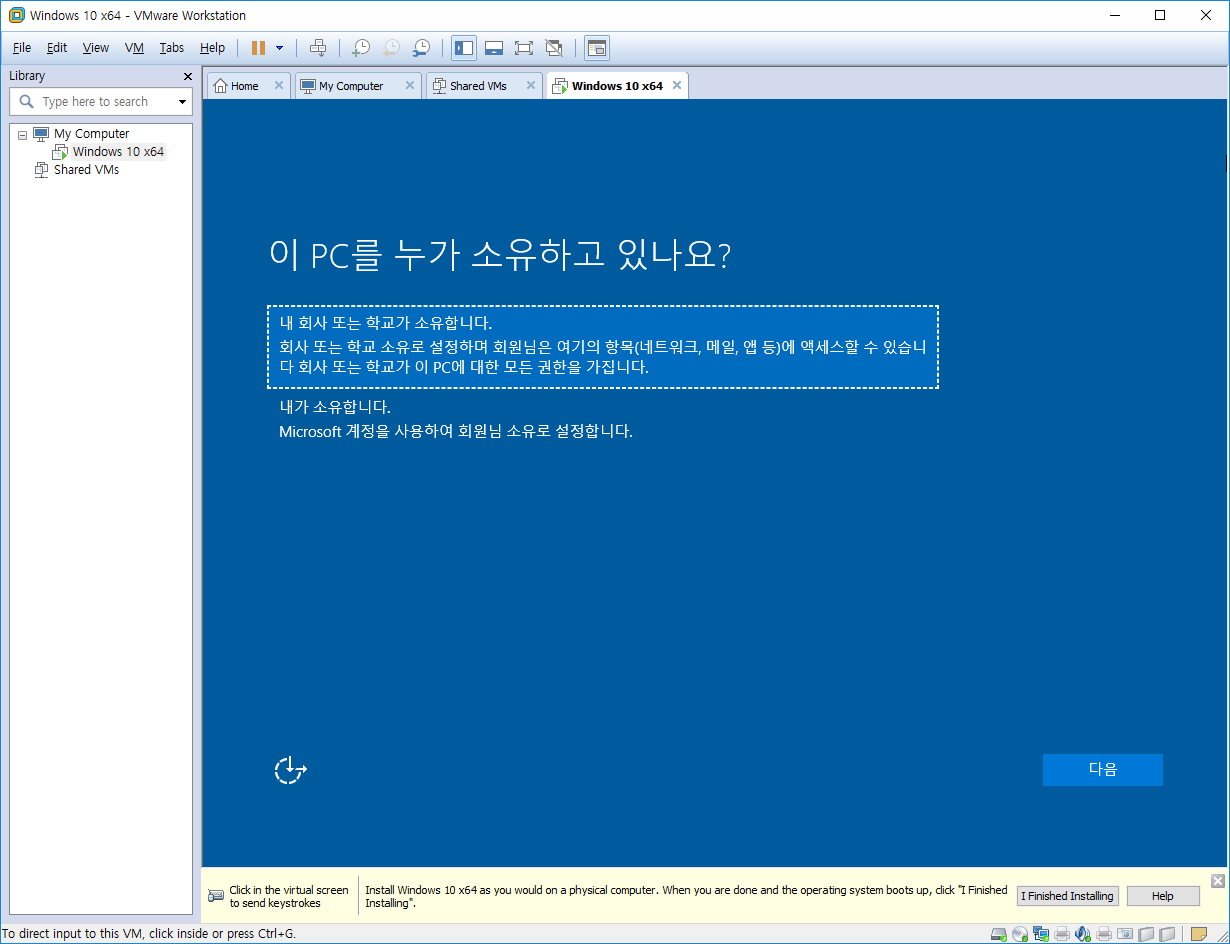The width and height of the screenshot is (1230, 944).
Task: Close the Windows 10 x64 tab
Action: pyautogui.click(x=677, y=86)
